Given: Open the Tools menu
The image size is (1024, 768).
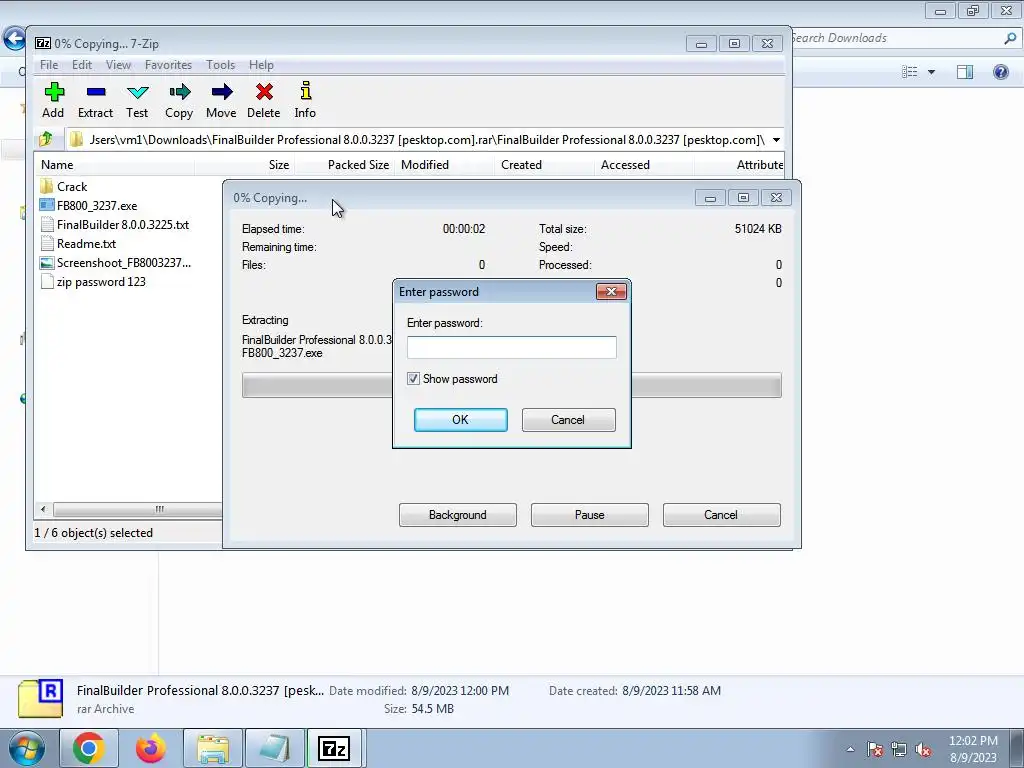Looking at the screenshot, I should 220,65.
